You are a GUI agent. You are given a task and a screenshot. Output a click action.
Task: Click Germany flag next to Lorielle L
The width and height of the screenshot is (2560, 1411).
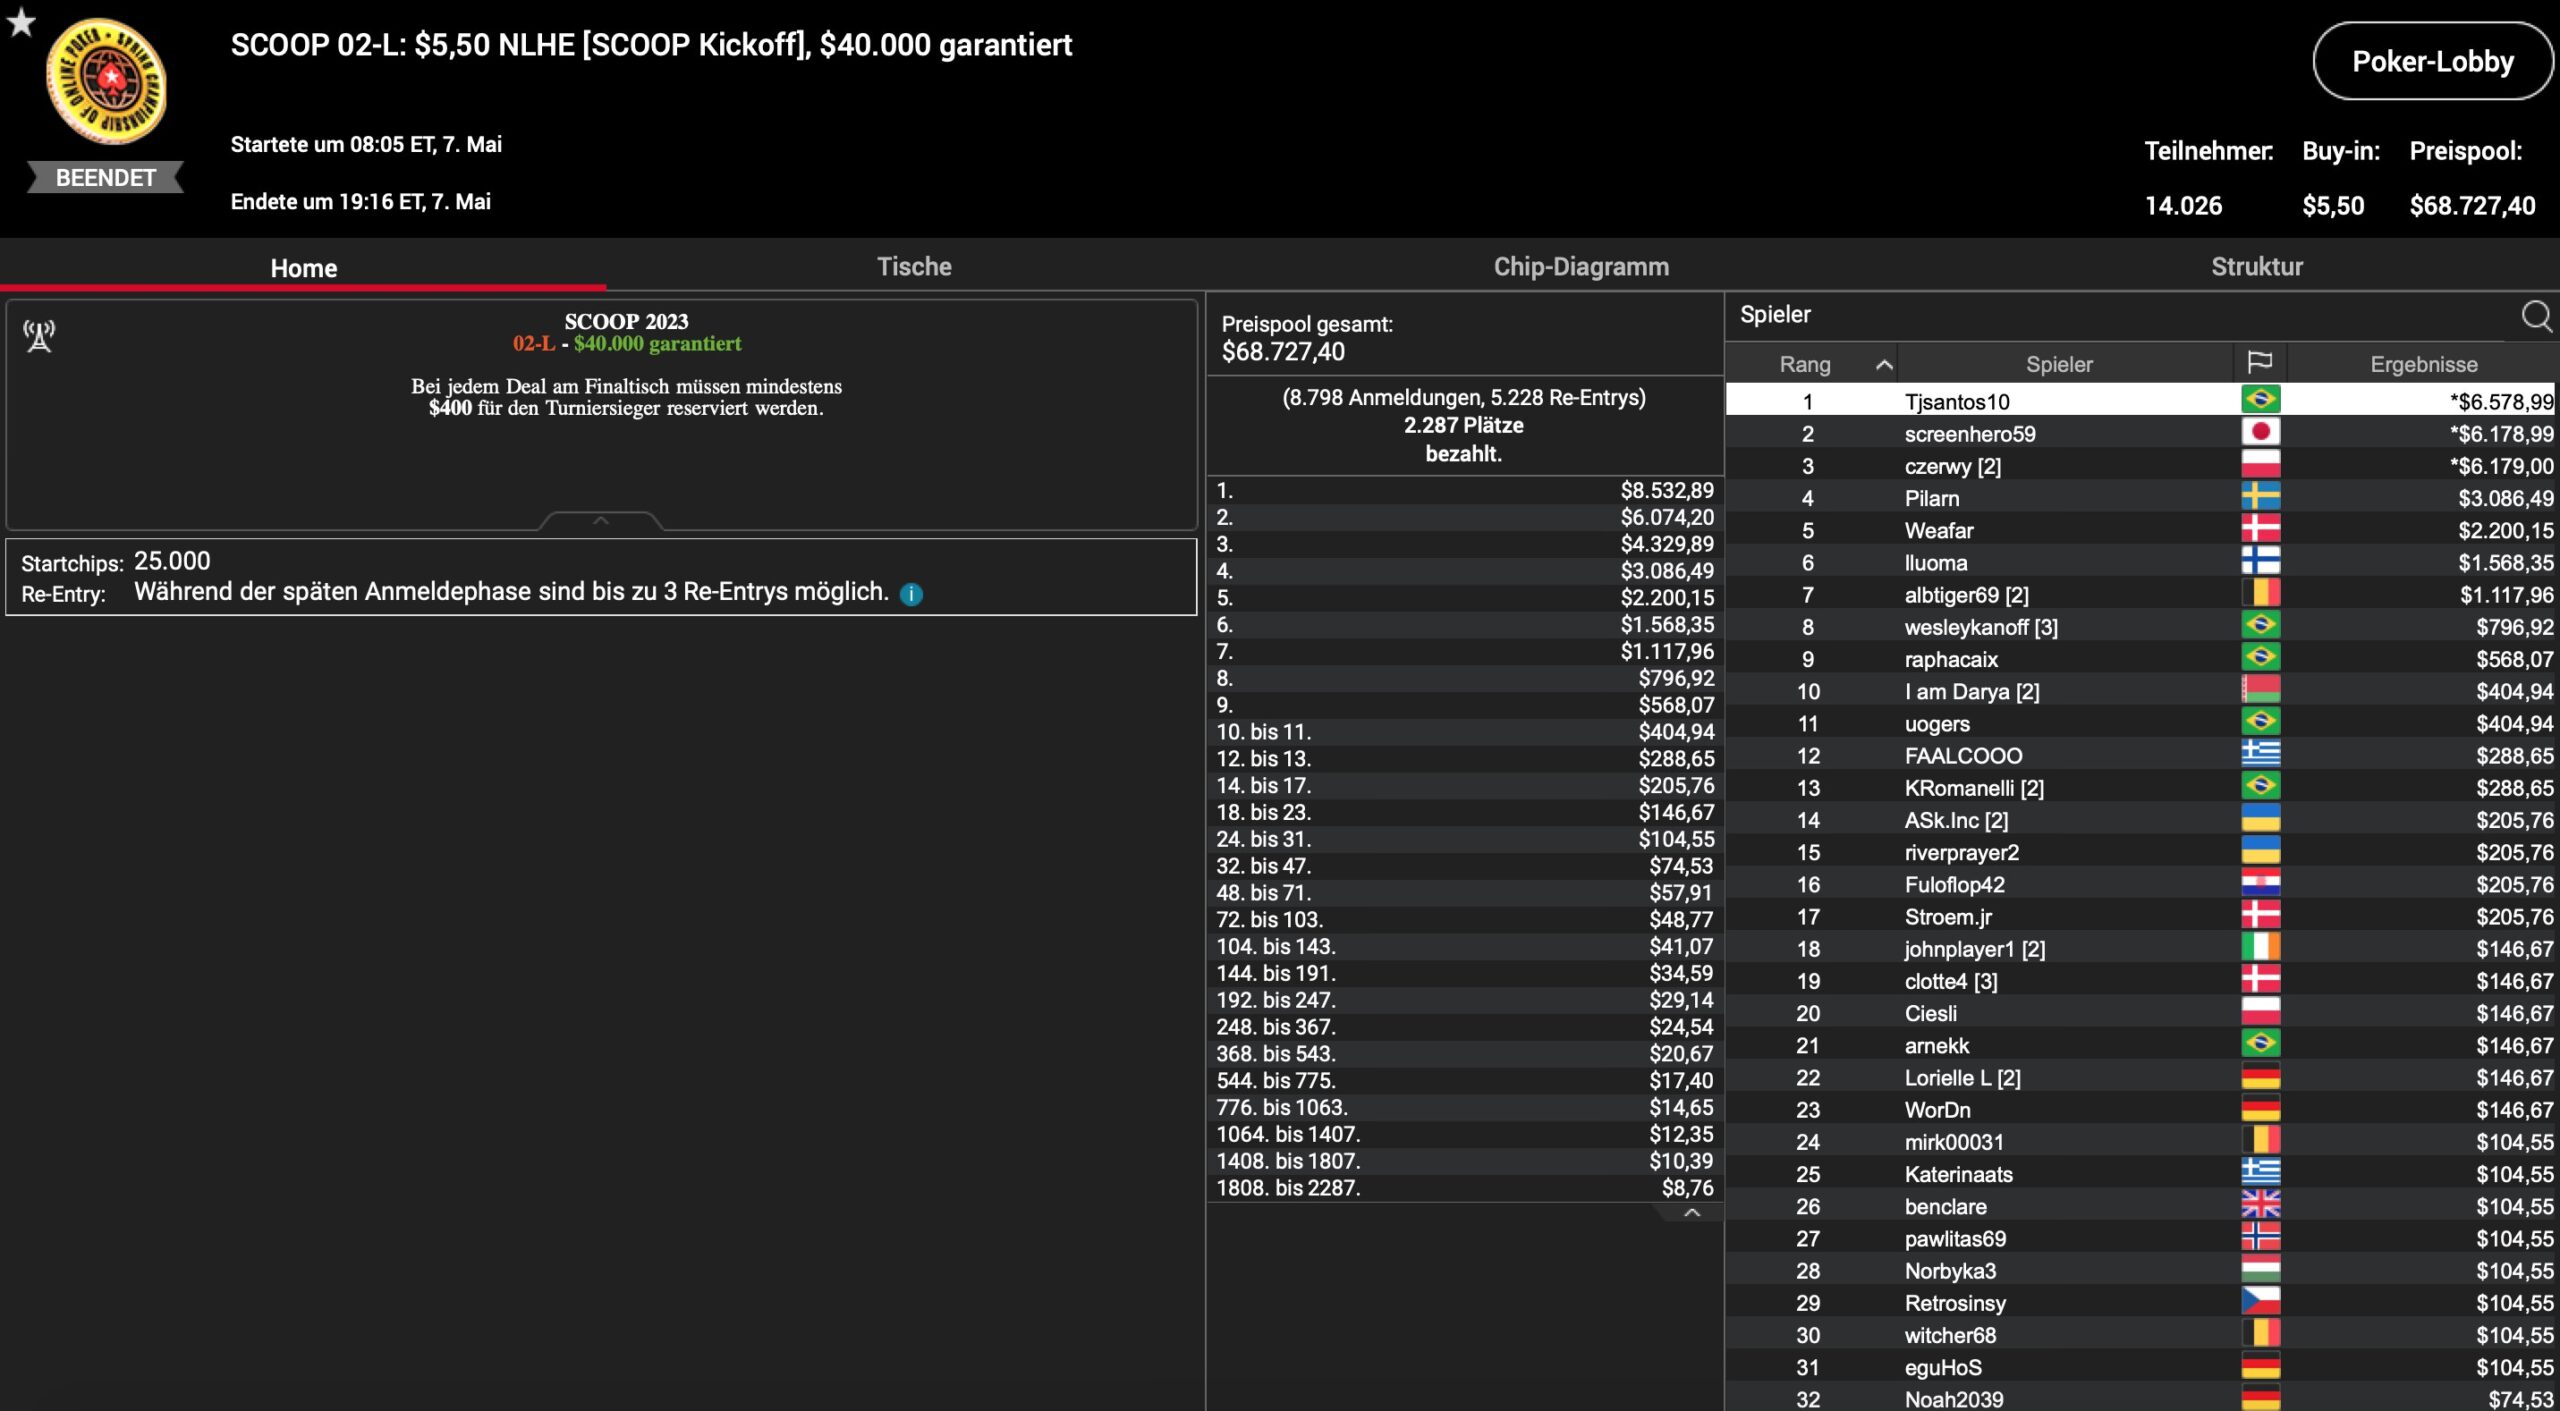[2260, 1075]
